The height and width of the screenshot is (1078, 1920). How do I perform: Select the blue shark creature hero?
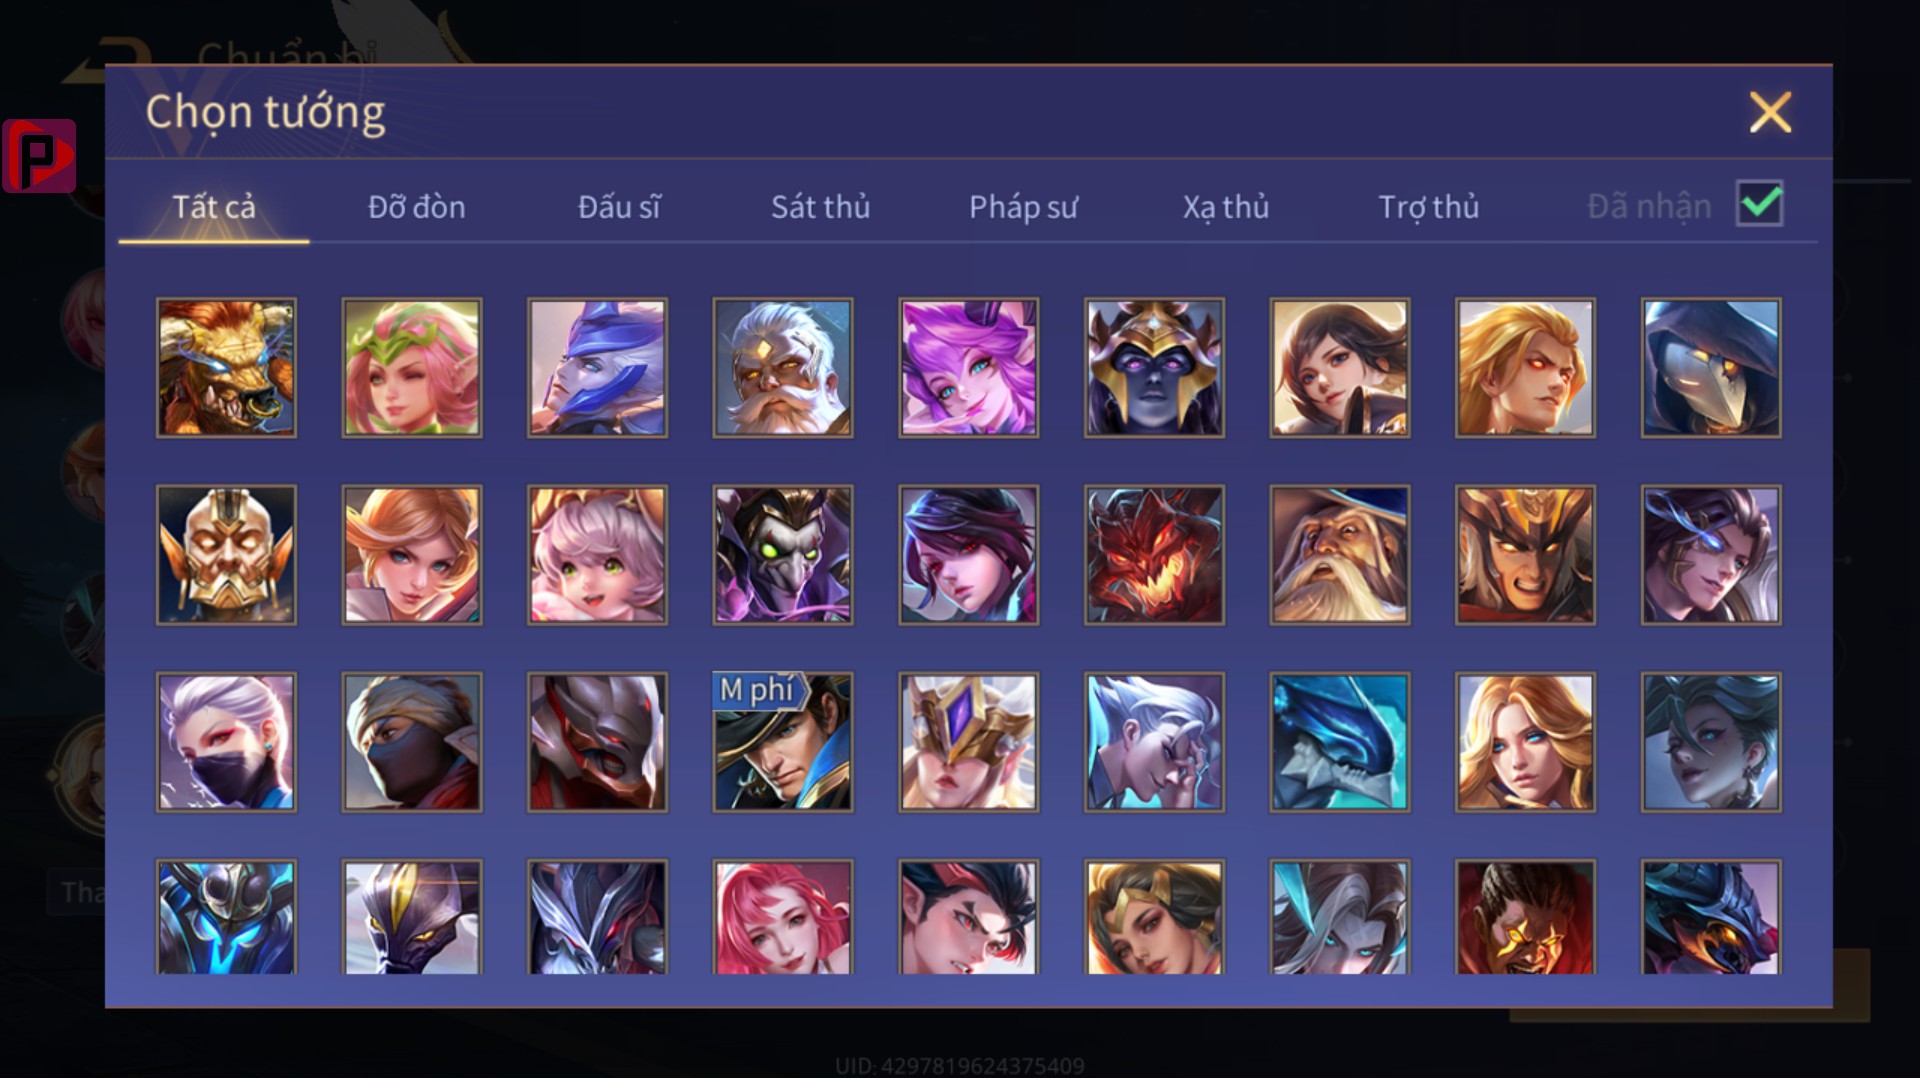tap(1340, 742)
